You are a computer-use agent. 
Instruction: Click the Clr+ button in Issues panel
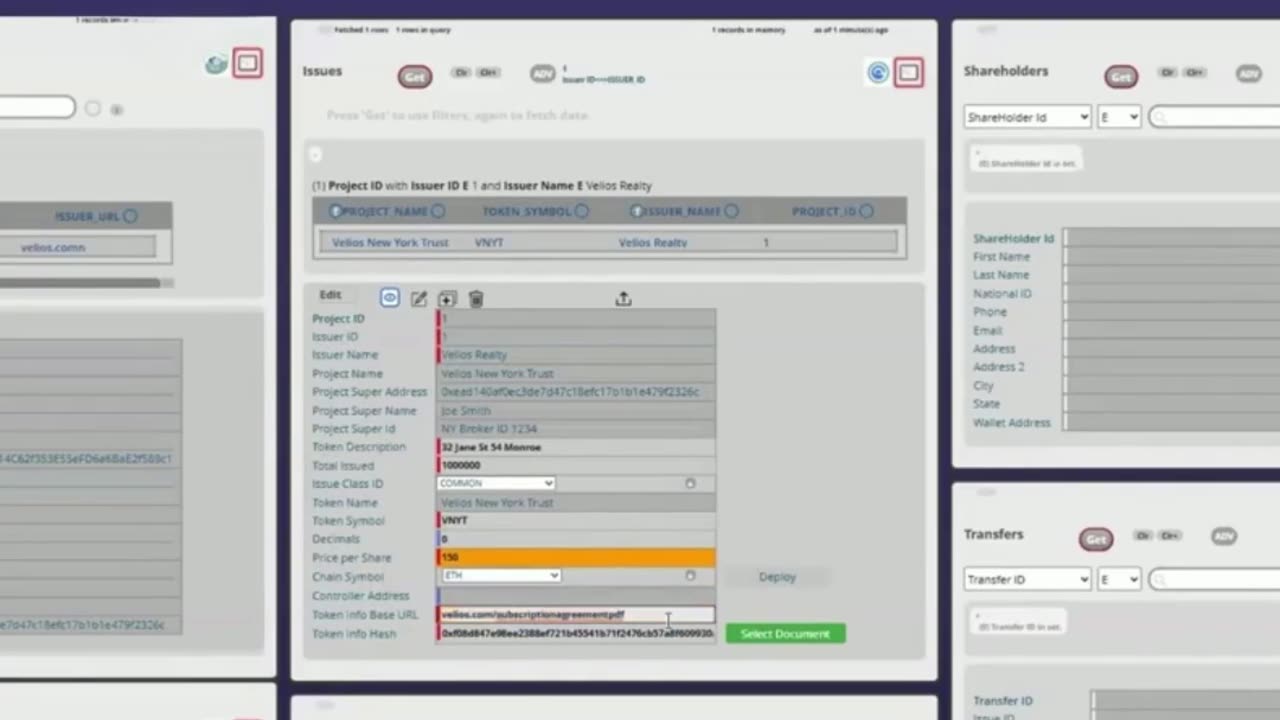point(488,73)
